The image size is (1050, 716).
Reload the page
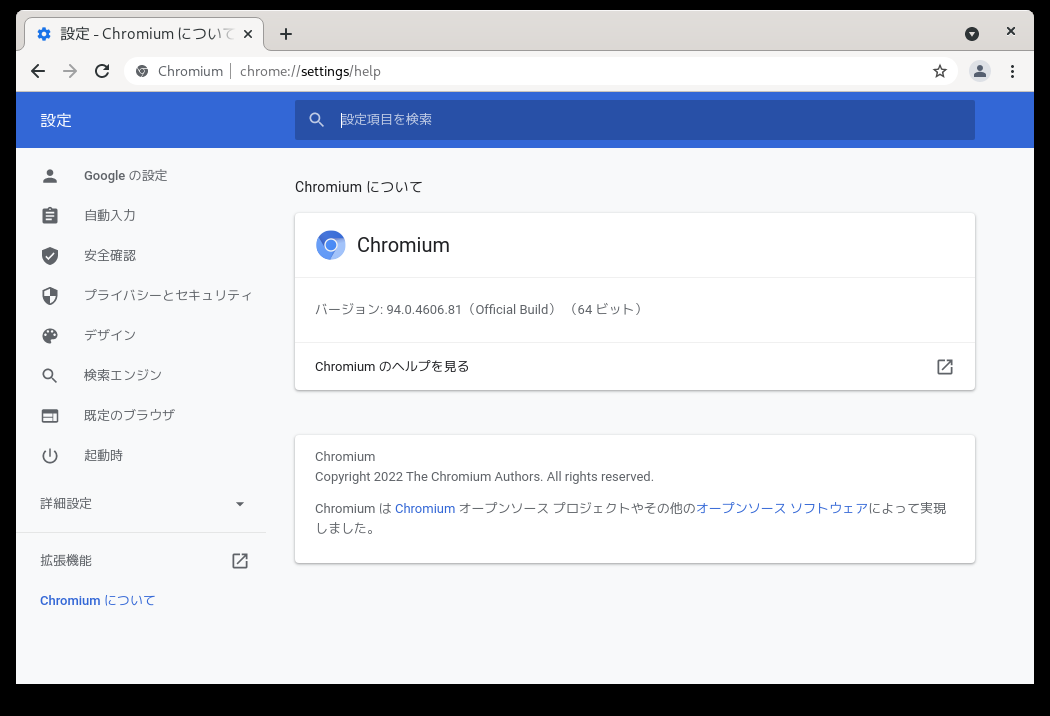(x=102, y=71)
